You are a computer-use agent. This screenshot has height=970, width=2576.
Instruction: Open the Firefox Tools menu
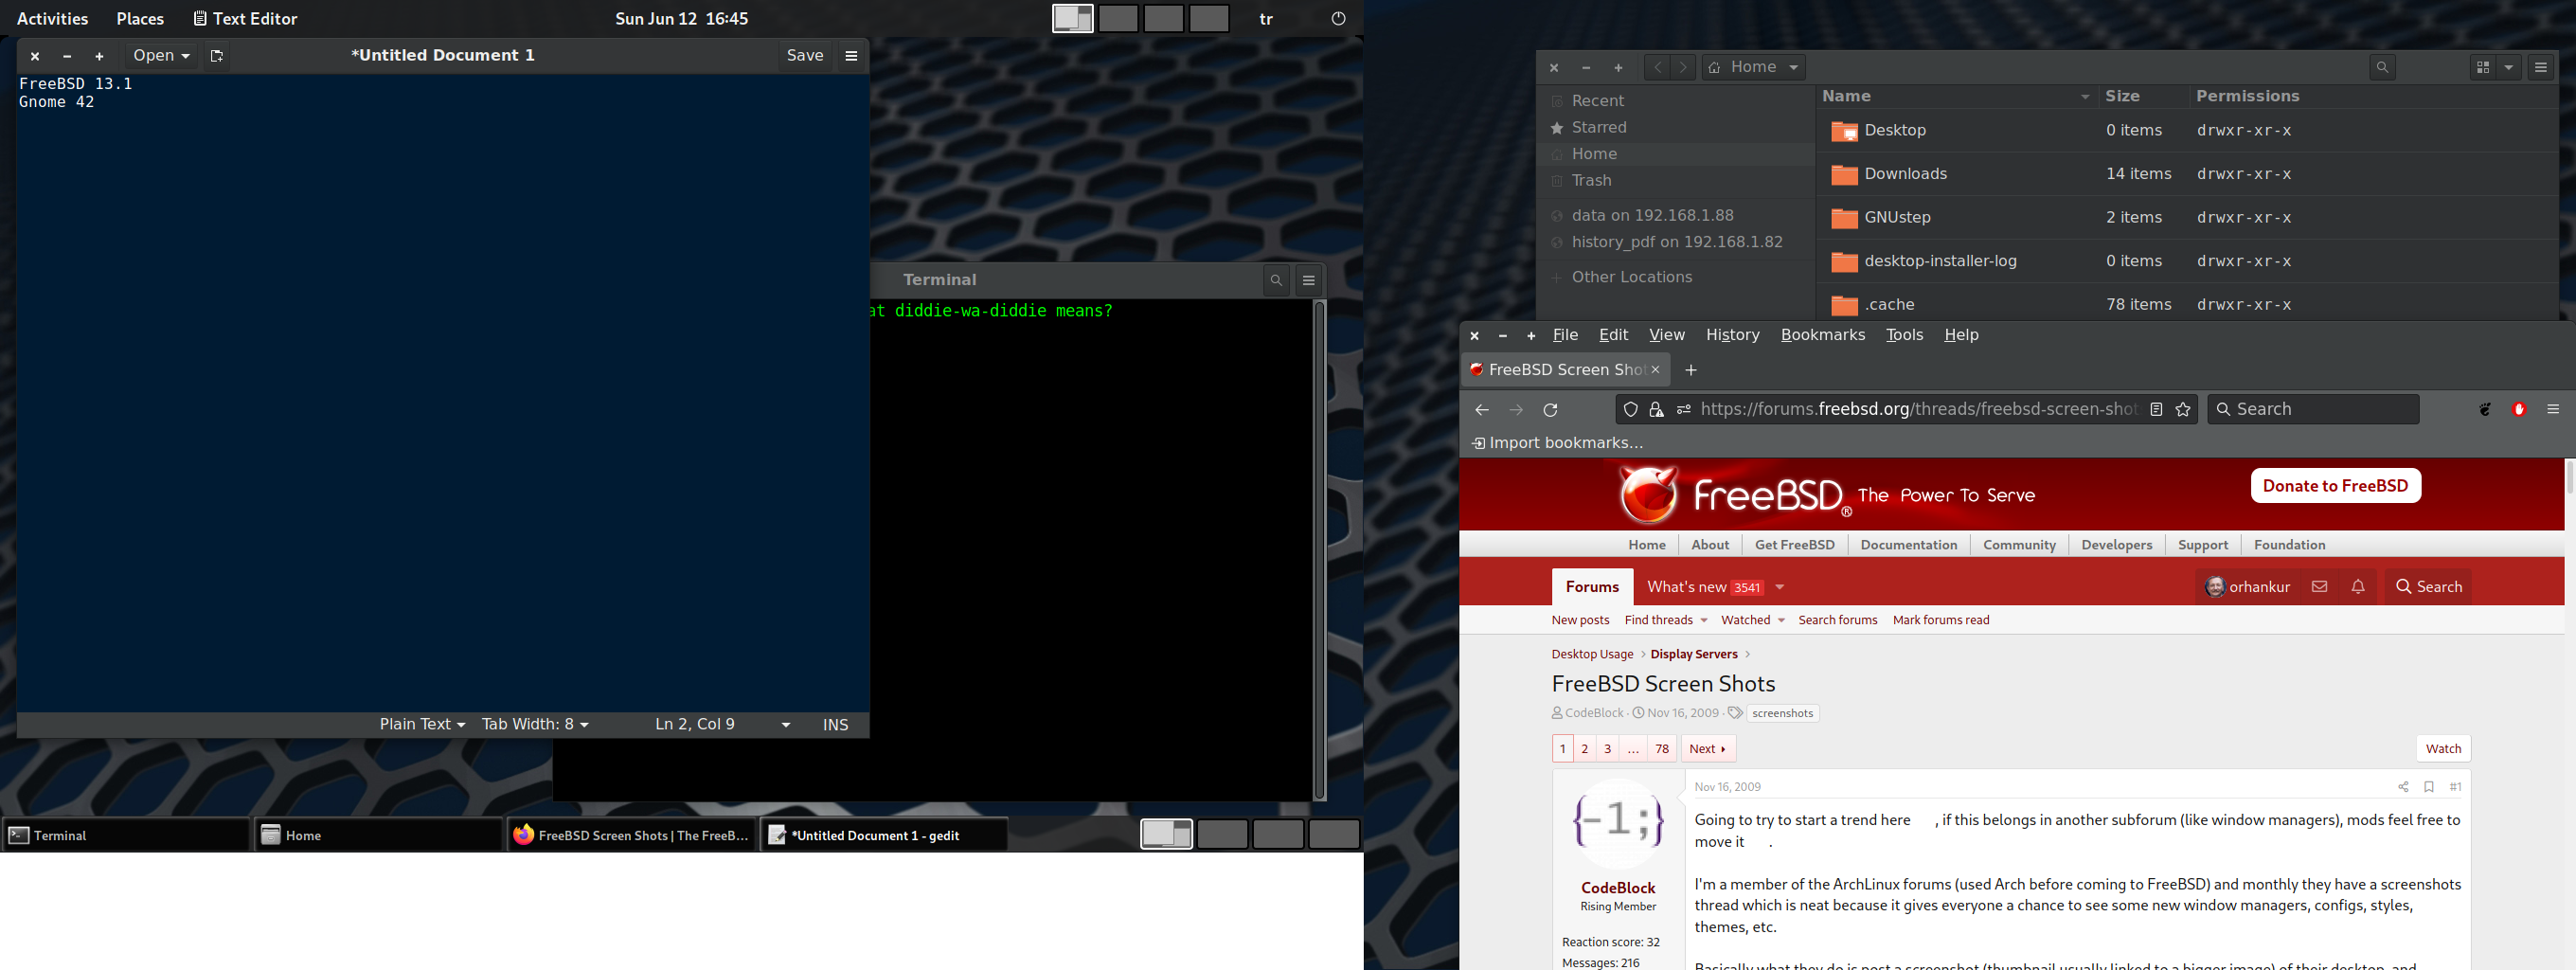pyautogui.click(x=1904, y=335)
